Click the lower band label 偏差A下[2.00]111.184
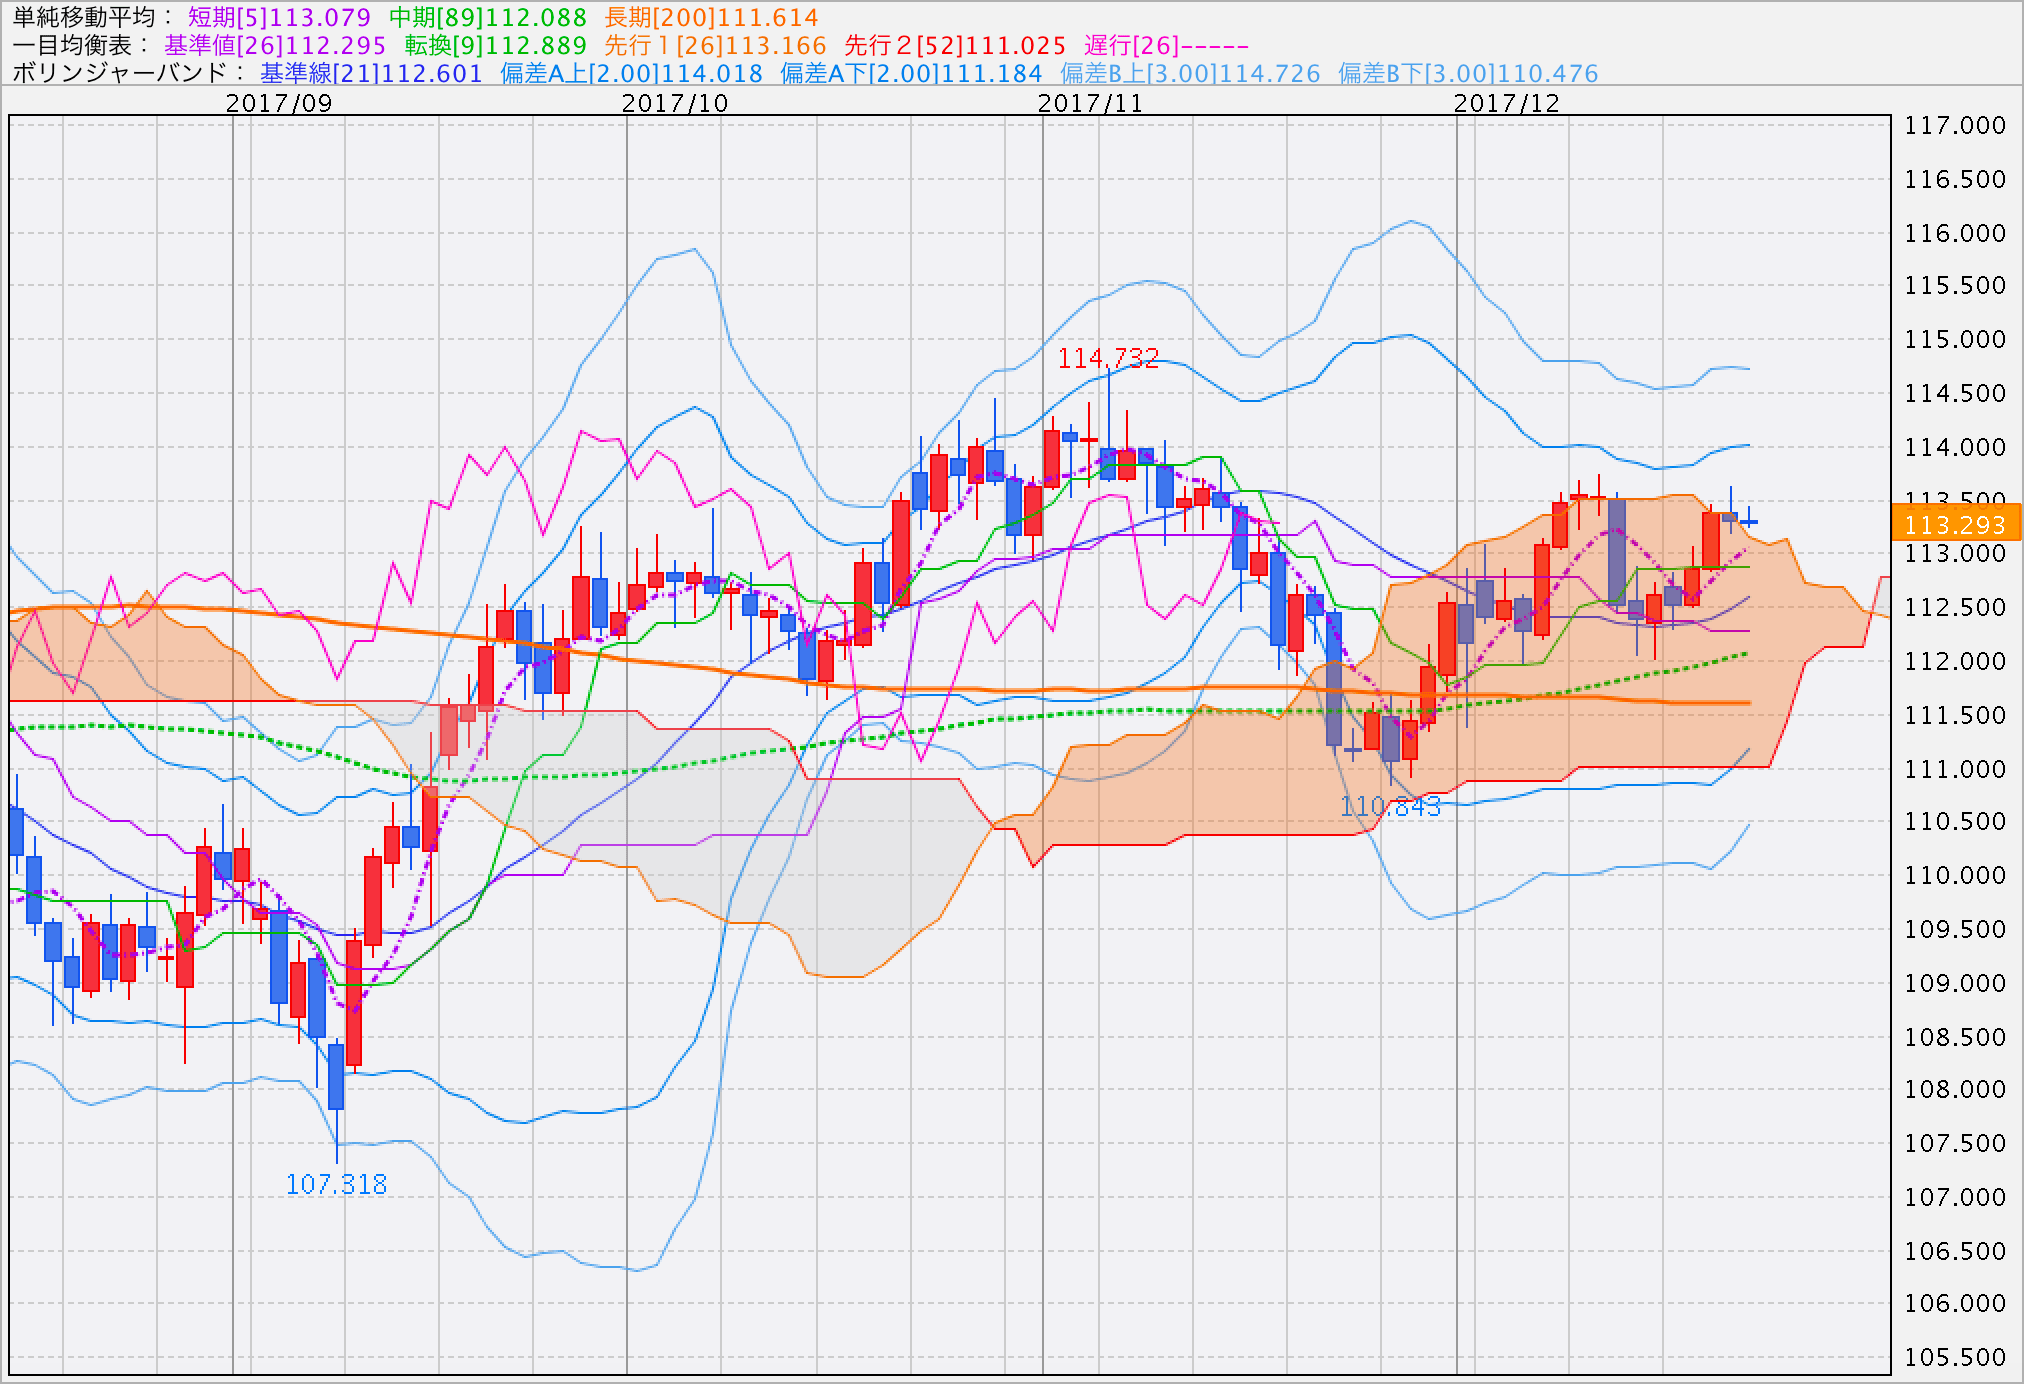The height and width of the screenshot is (1384, 2024). click(x=911, y=74)
